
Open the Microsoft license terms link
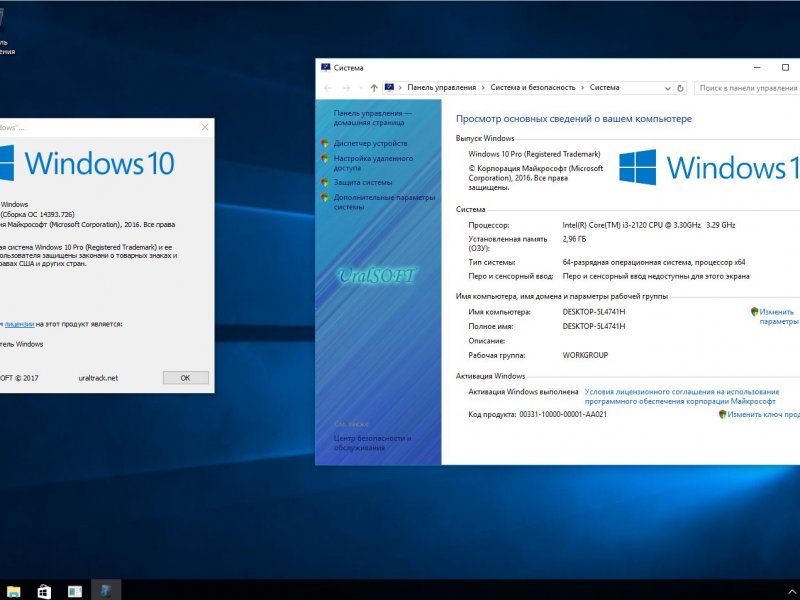tap(682, 396)
